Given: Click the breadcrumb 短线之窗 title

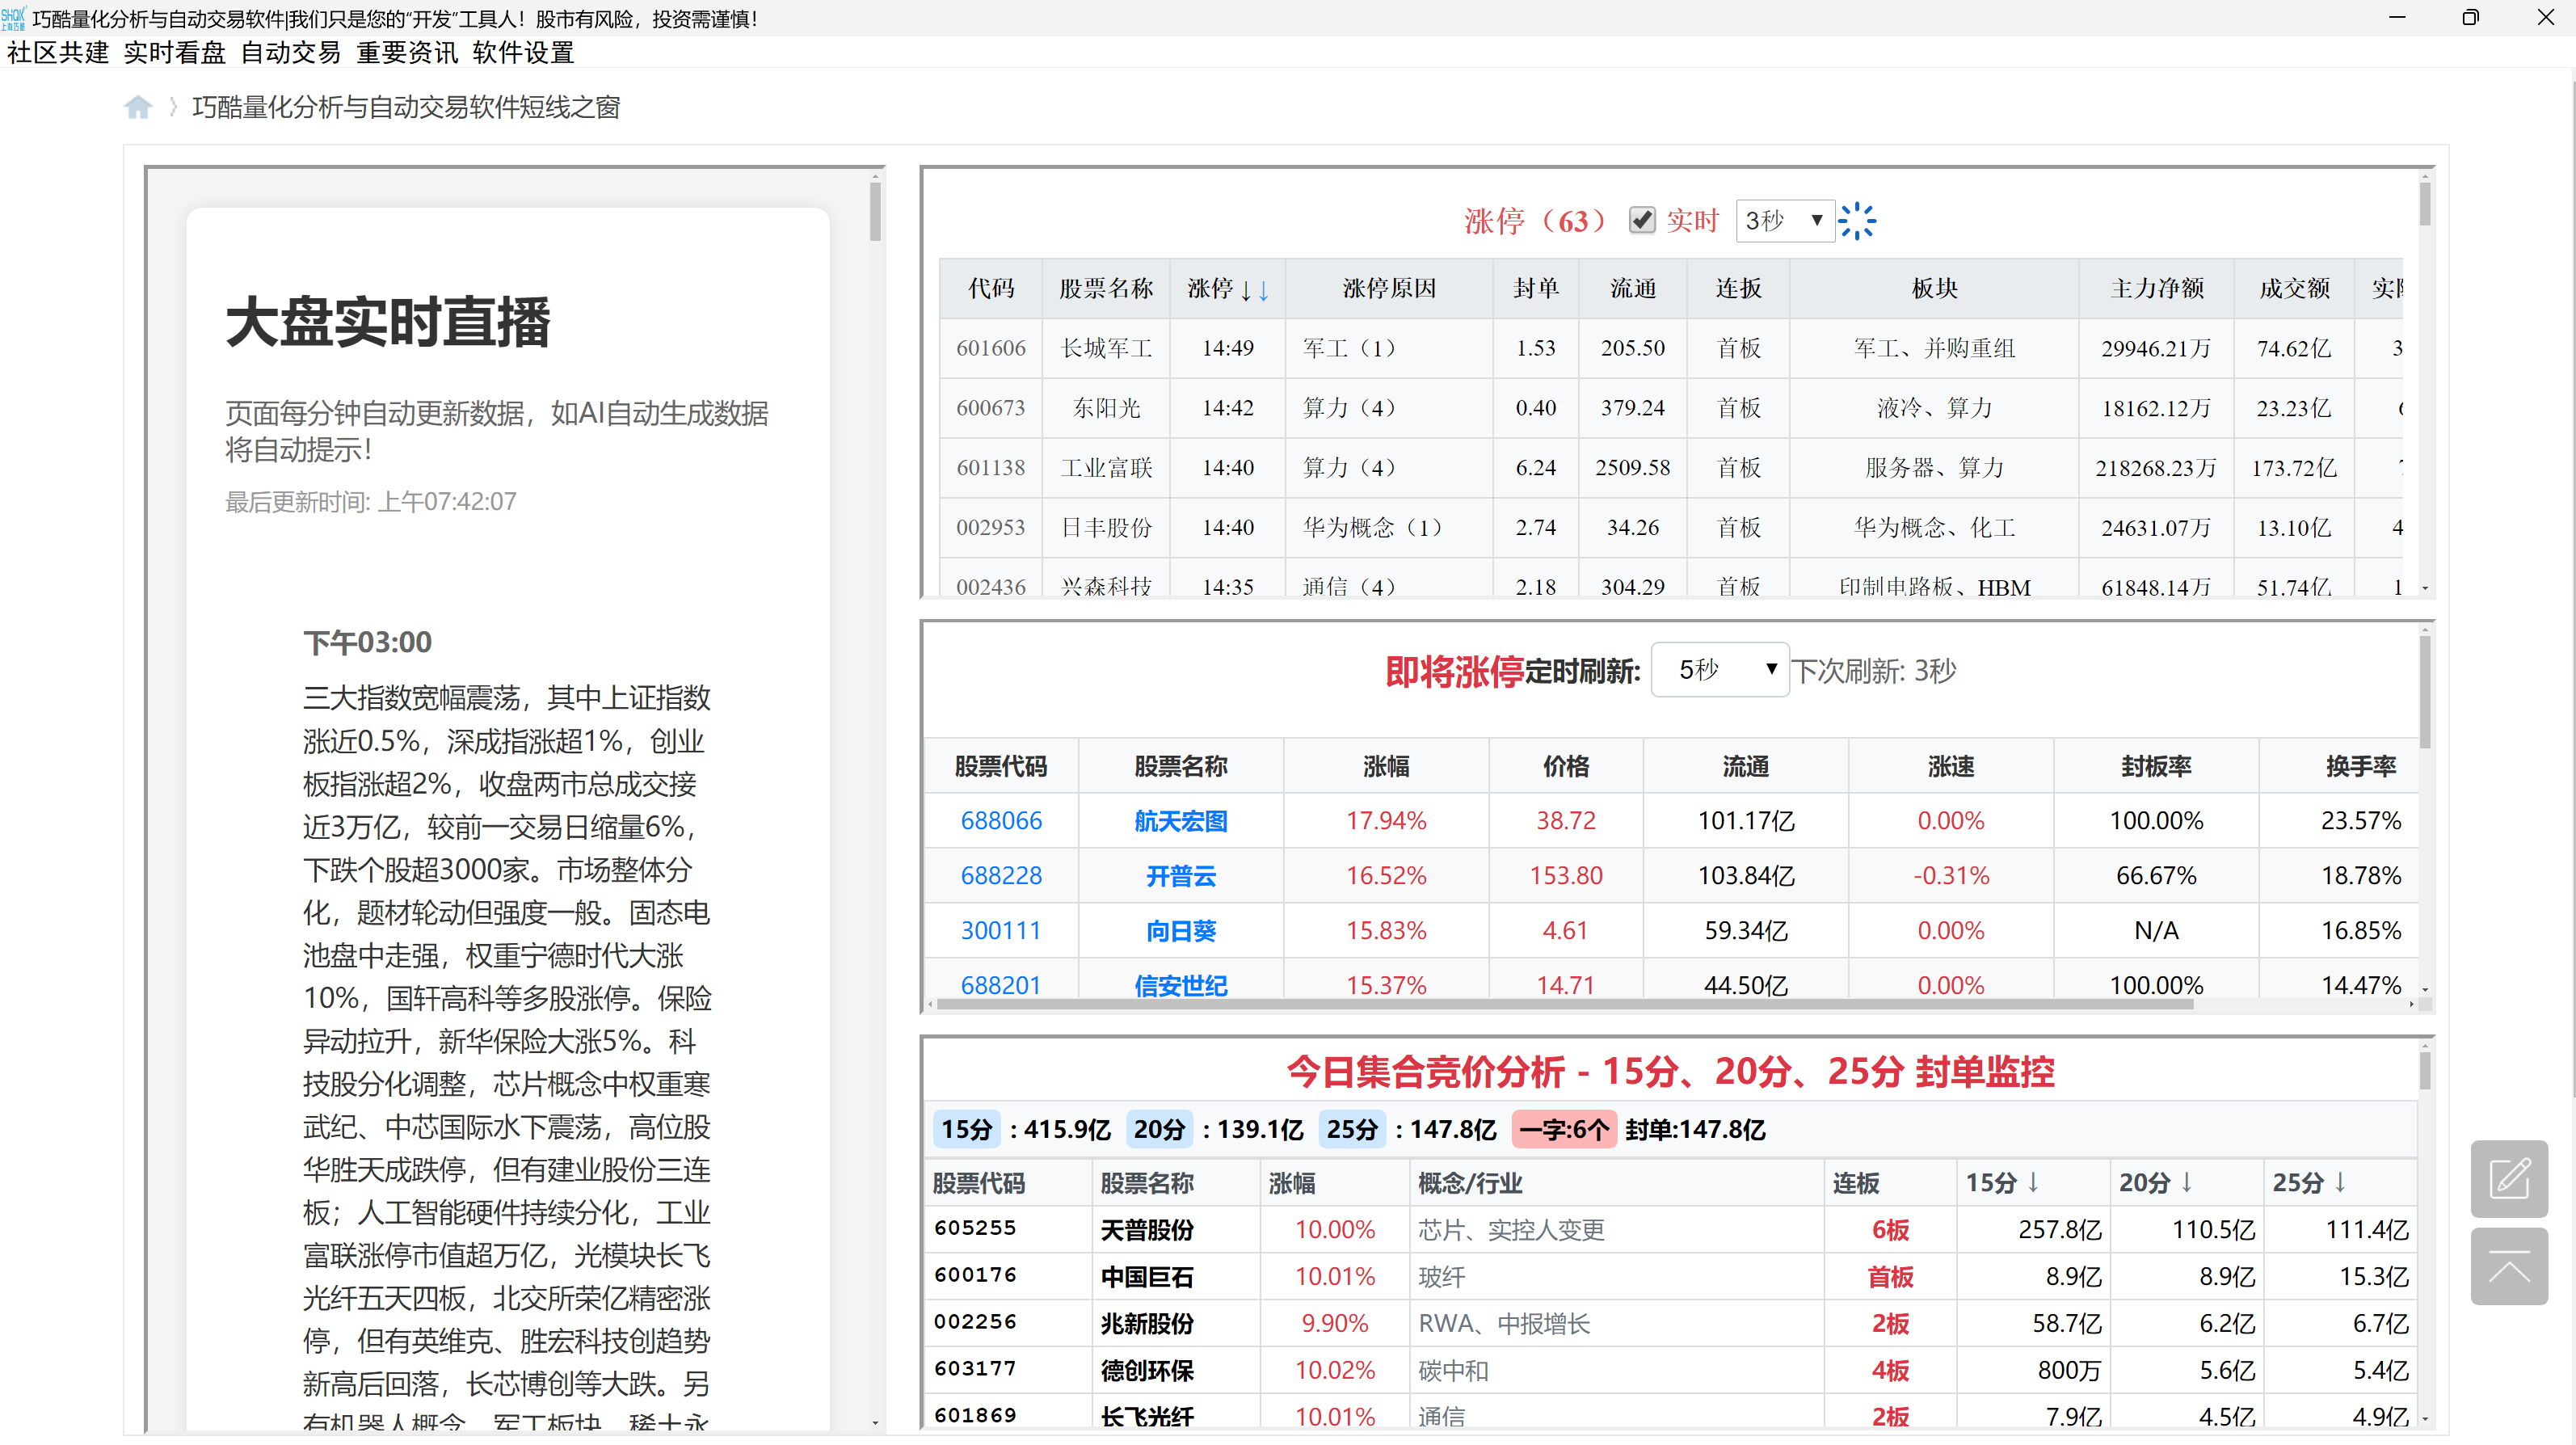Looking at the screenshot, I should click(406, 107).
